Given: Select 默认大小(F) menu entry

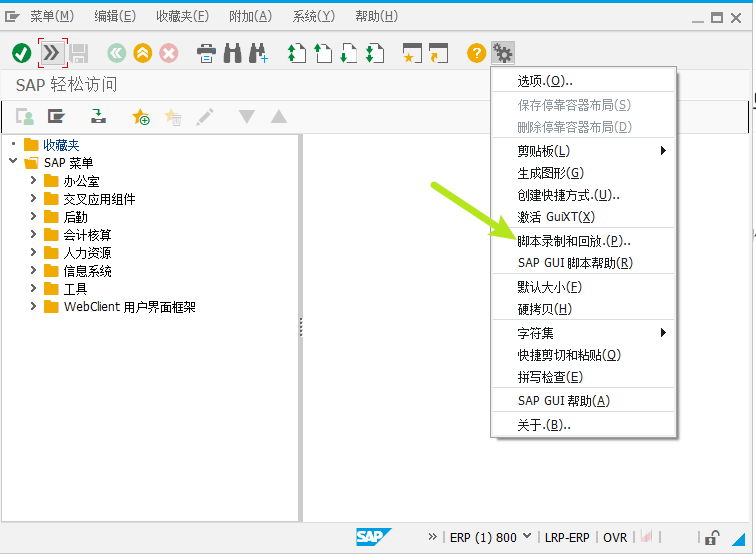Looking at the screenshot, I should 583,287.
